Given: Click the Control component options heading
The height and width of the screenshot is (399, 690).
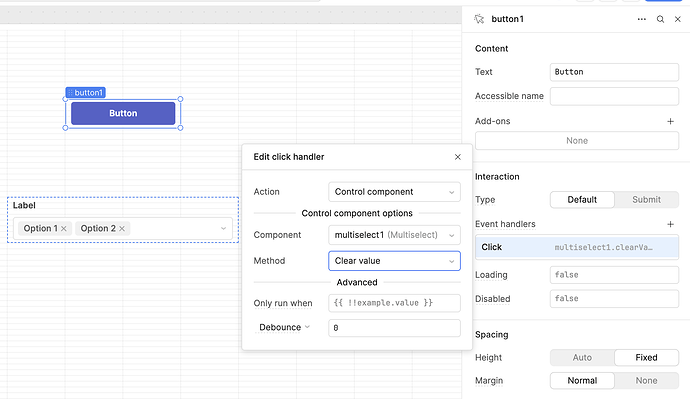Looking at the screenshot, I should 357,213.
